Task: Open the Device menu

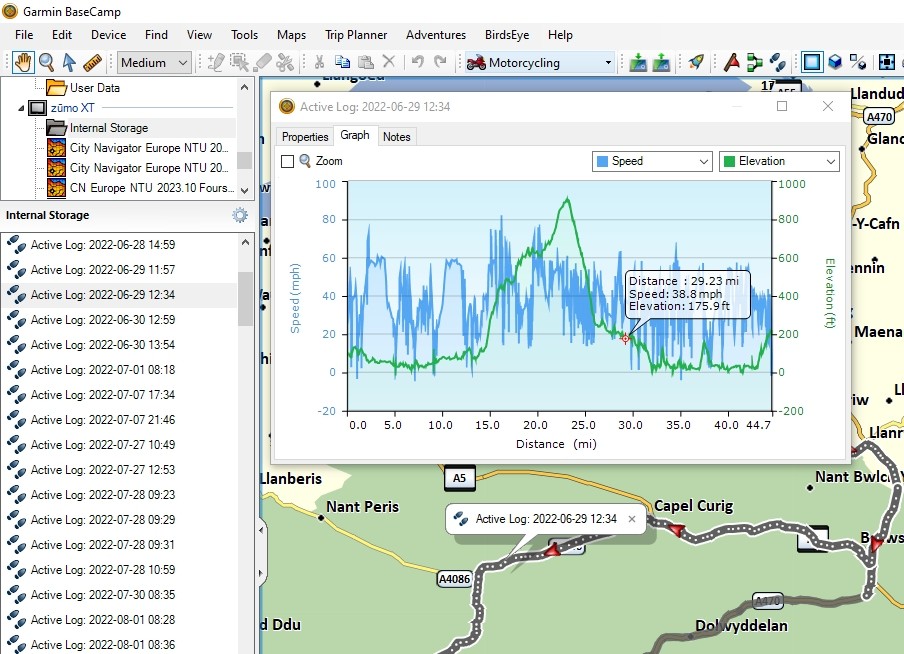Action: pyautogui.click(x=108, y=35)
